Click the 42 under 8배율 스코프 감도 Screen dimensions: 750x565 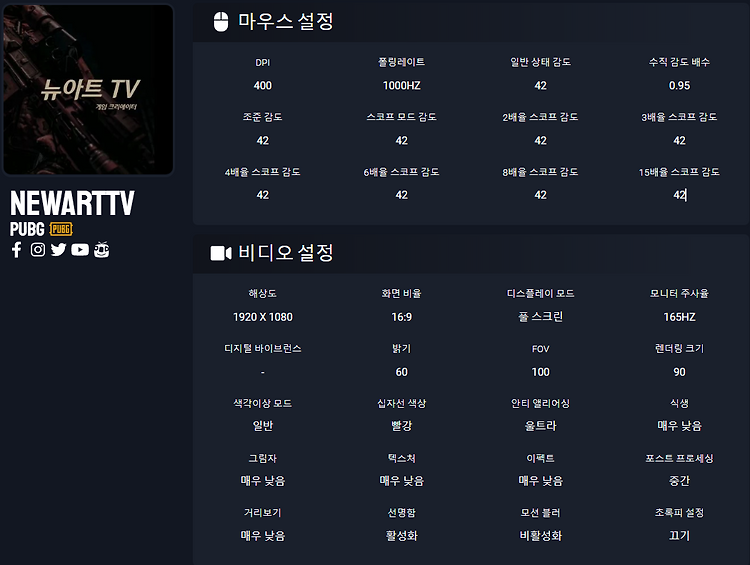(x=540, y=195)
